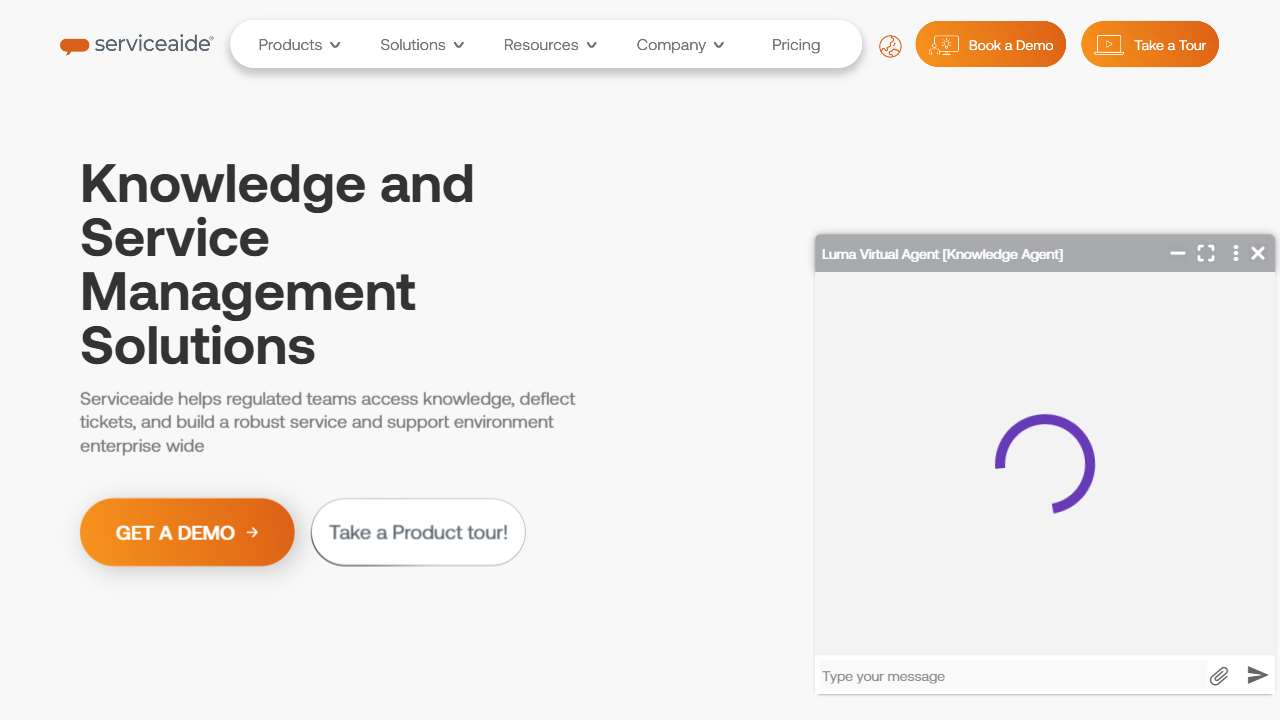Viewport: 1280px width, 720px height.
Task: Attach a file with the paperclip icon
Action: pos(1218,676)
